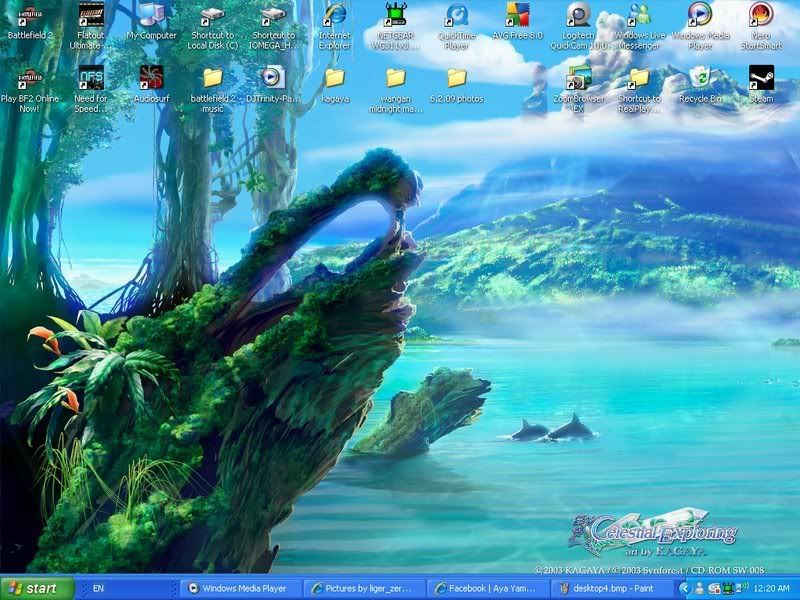Switch to Pictures by liger_zer... taskbar window
This screenshot has width=800, height=600.
point(365,588)
